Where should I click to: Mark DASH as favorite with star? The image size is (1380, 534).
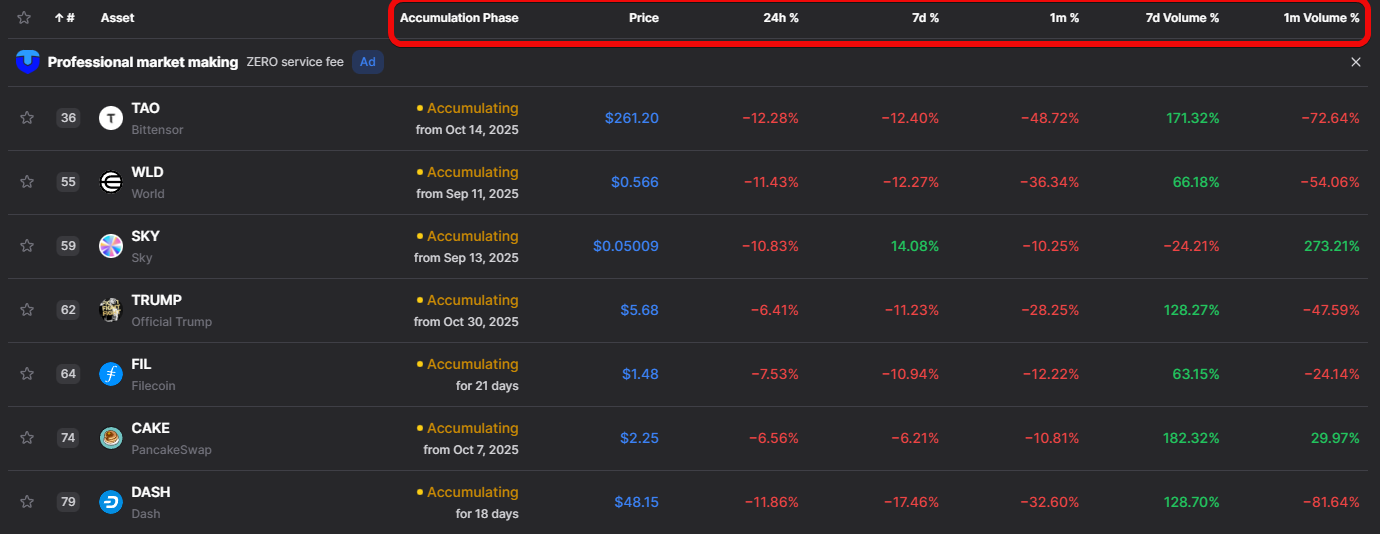pos(27,502)
